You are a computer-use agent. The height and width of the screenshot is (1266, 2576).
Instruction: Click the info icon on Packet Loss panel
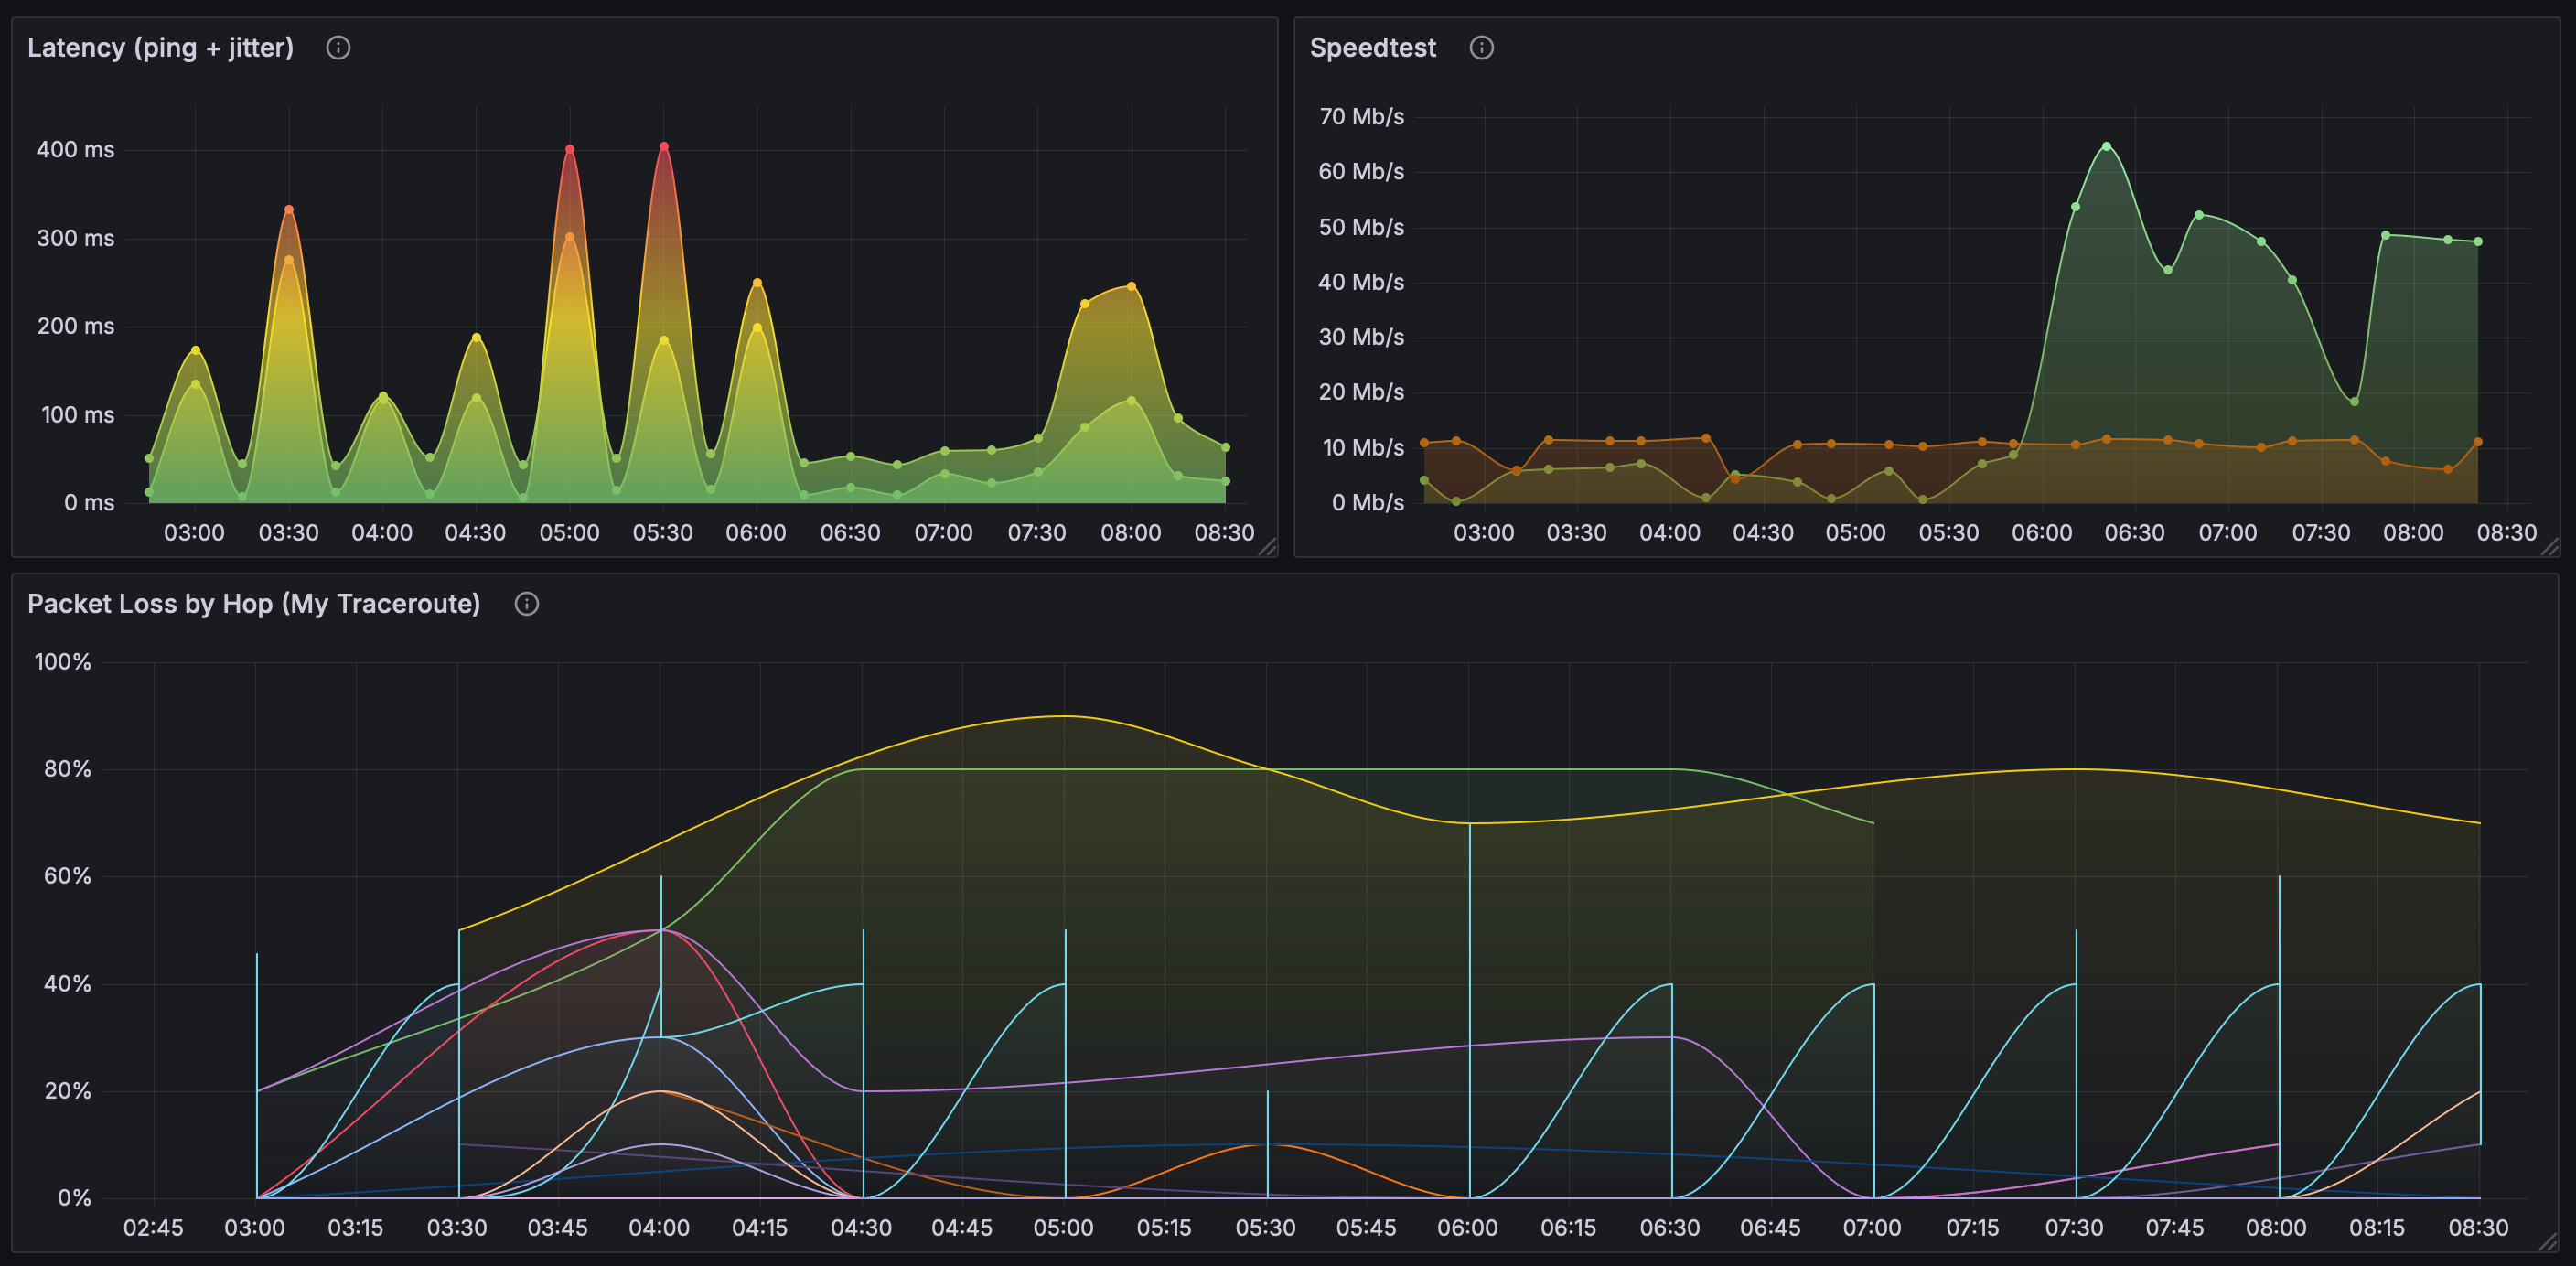[x=527, y=603]
